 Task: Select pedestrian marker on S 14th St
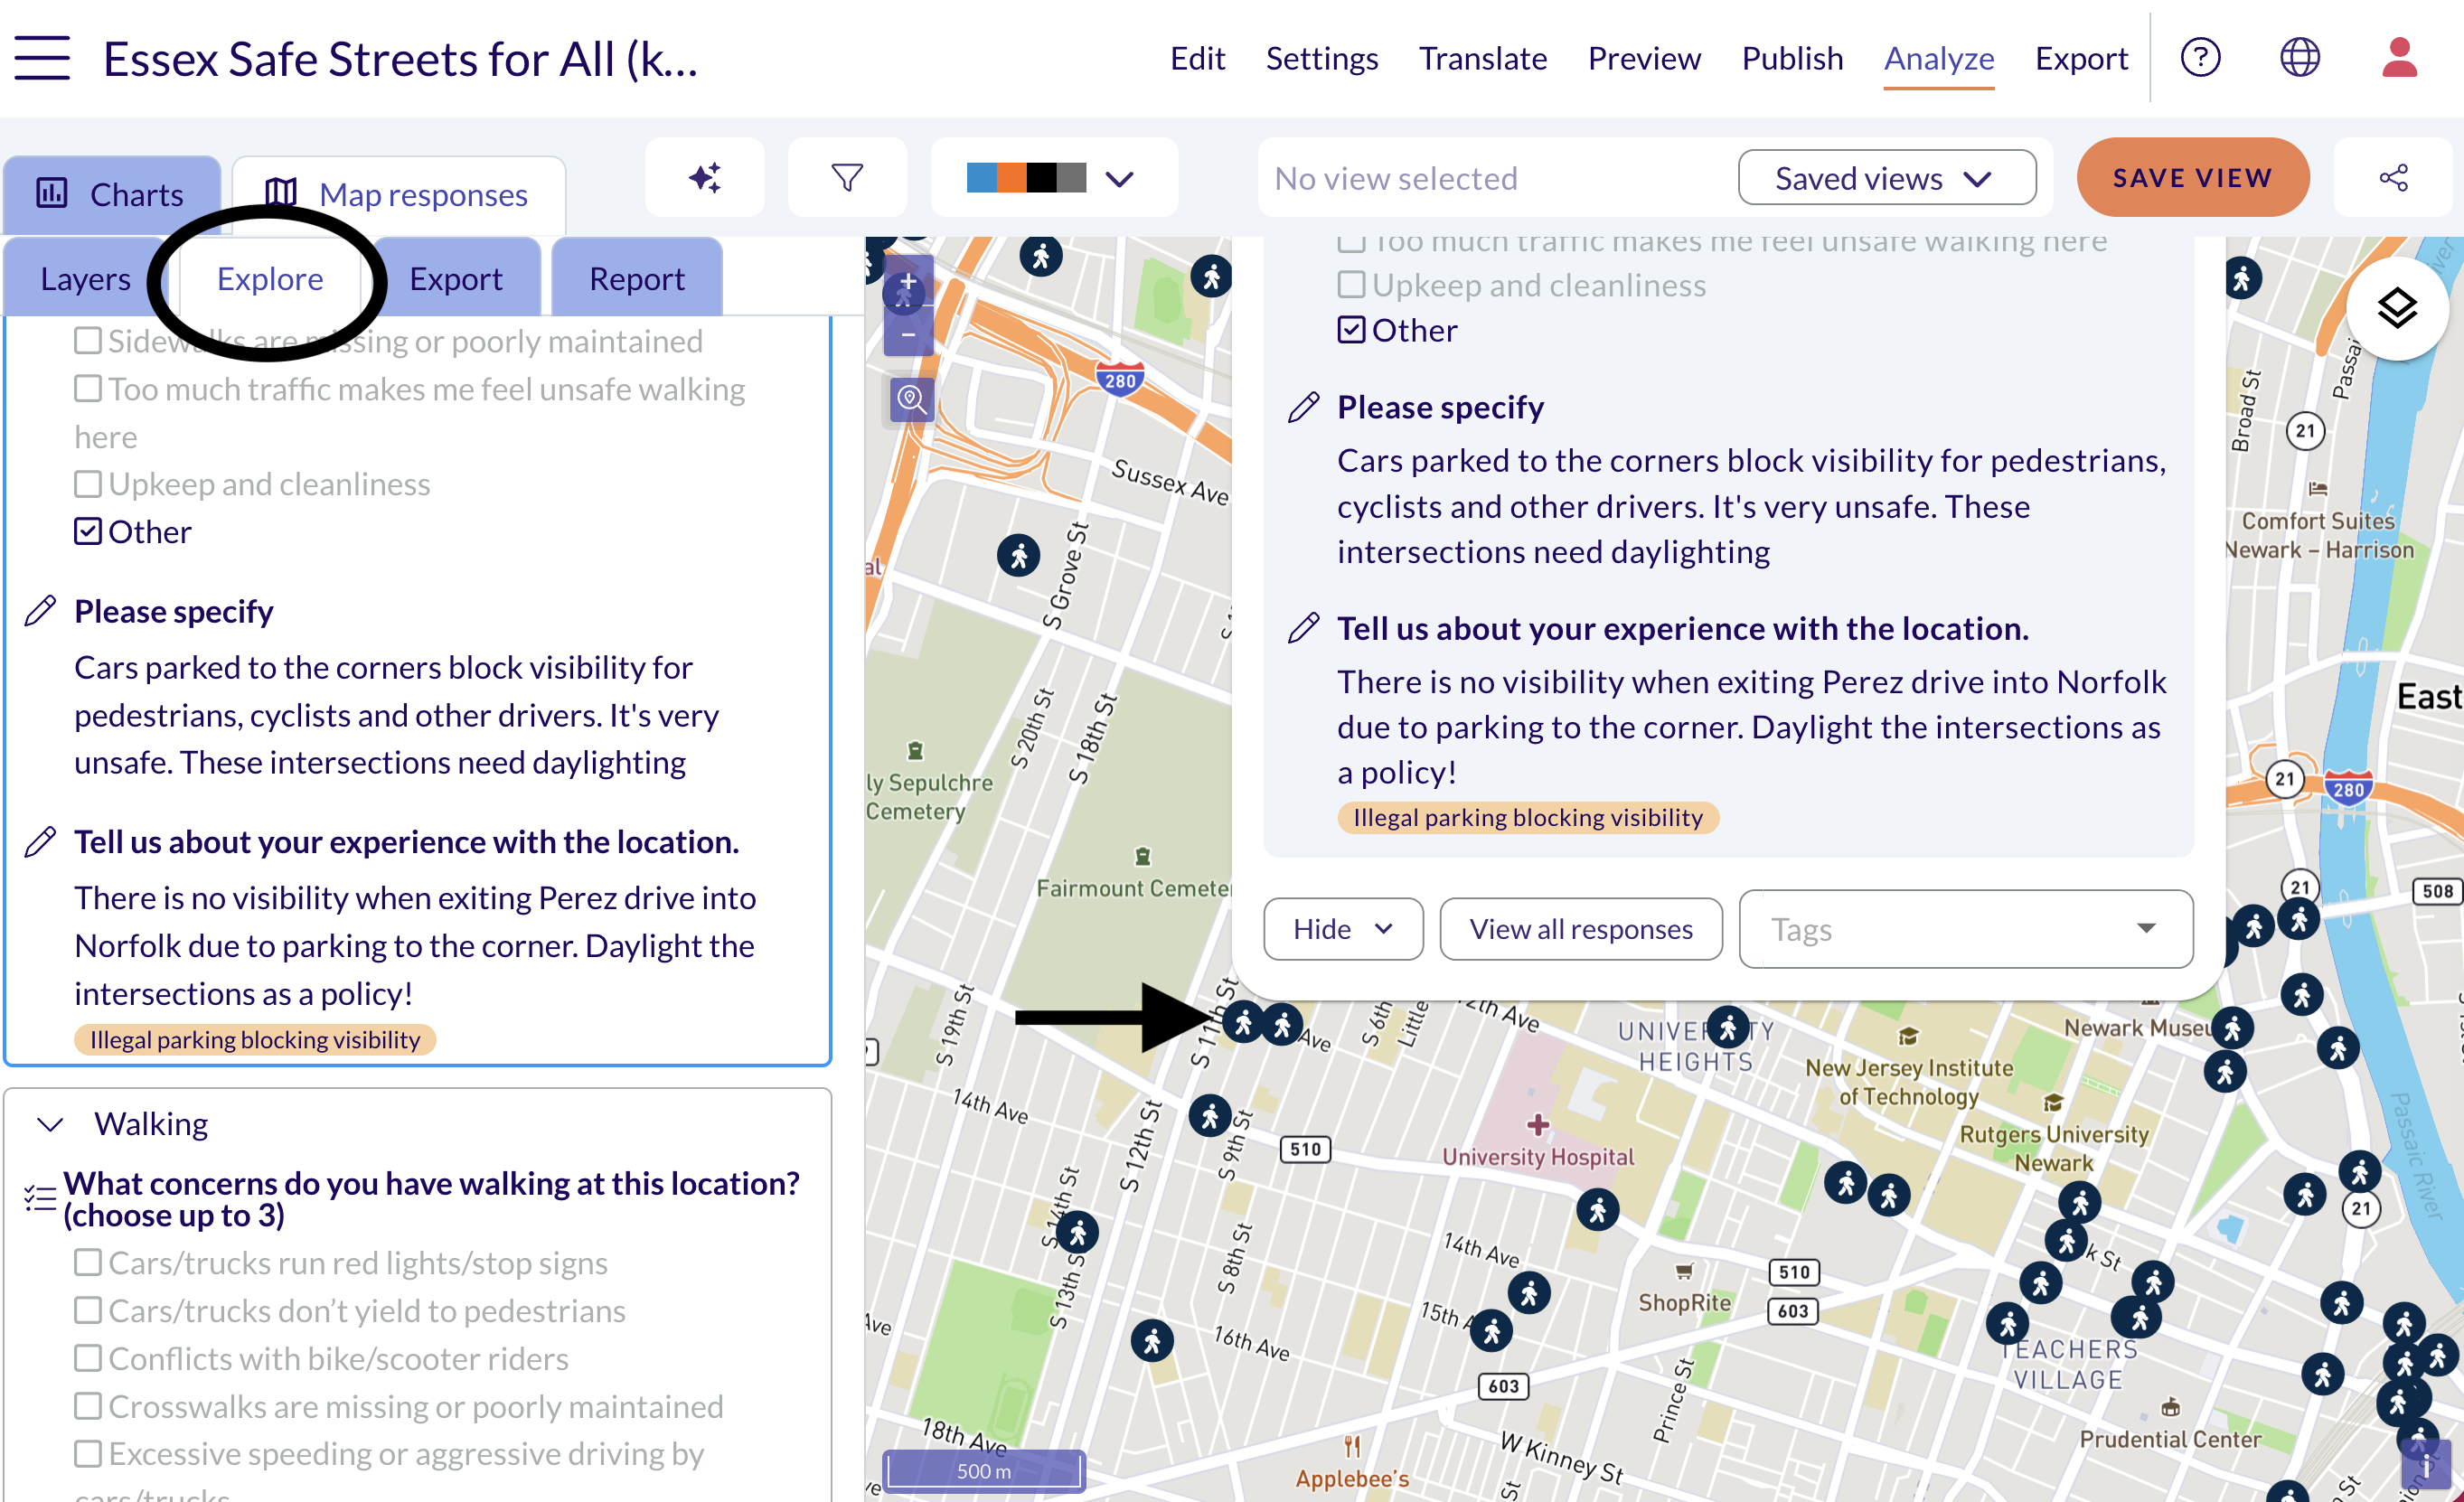[1077, 1233]
